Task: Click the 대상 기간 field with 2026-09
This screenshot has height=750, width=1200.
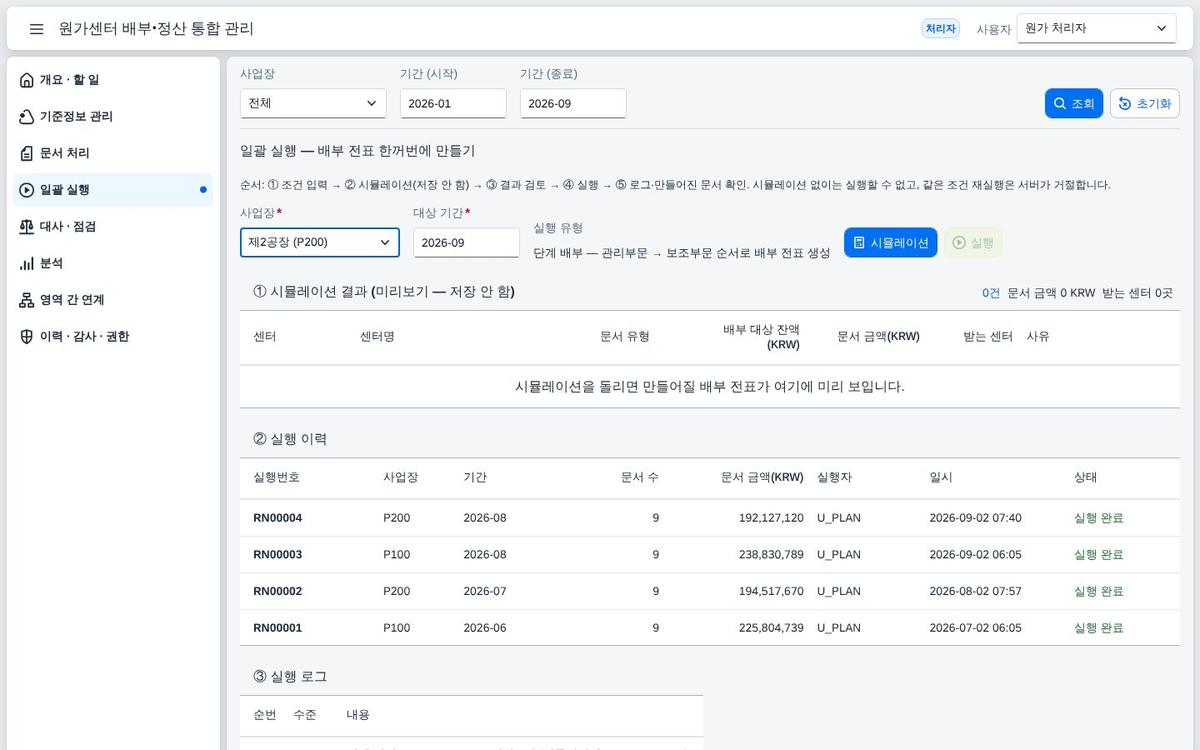Action: pyautogui.click(x=466, y=242)
